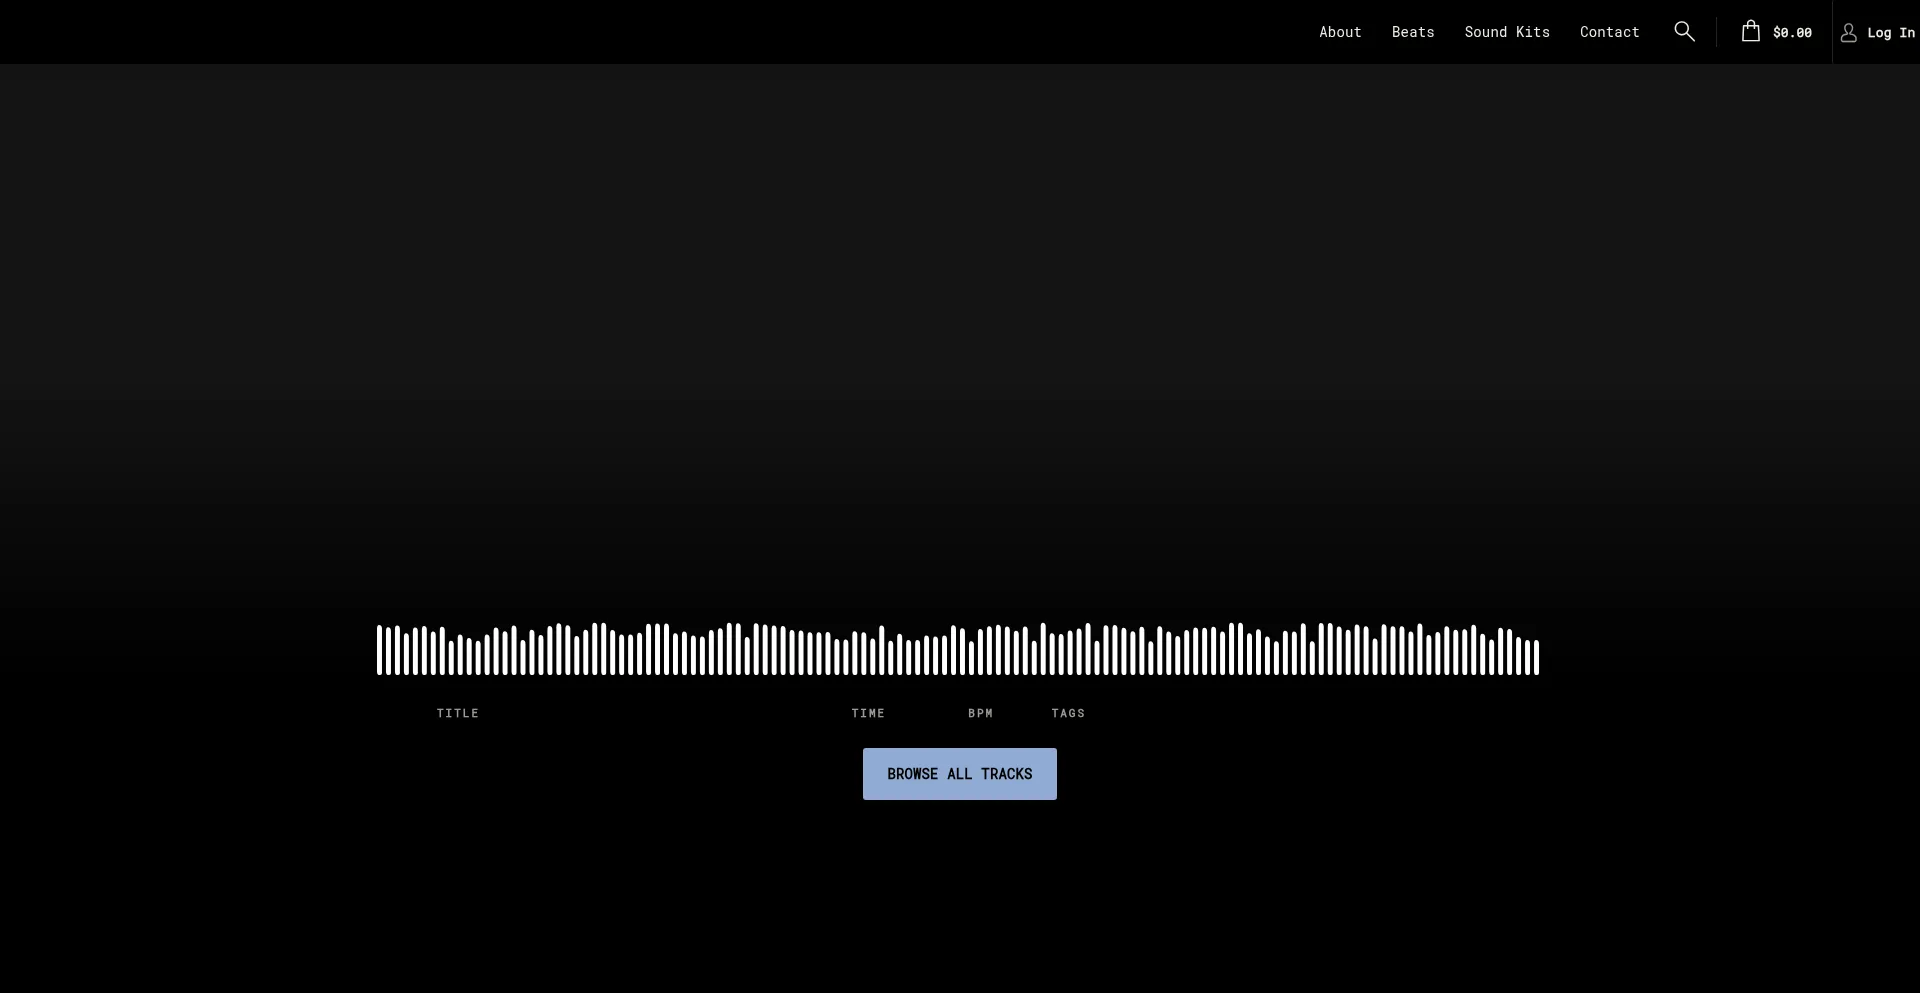The width and height of the screenshot is (1920, 993).
Task: Click the $0.00 cart total
Action: (x=1791, y=33)
